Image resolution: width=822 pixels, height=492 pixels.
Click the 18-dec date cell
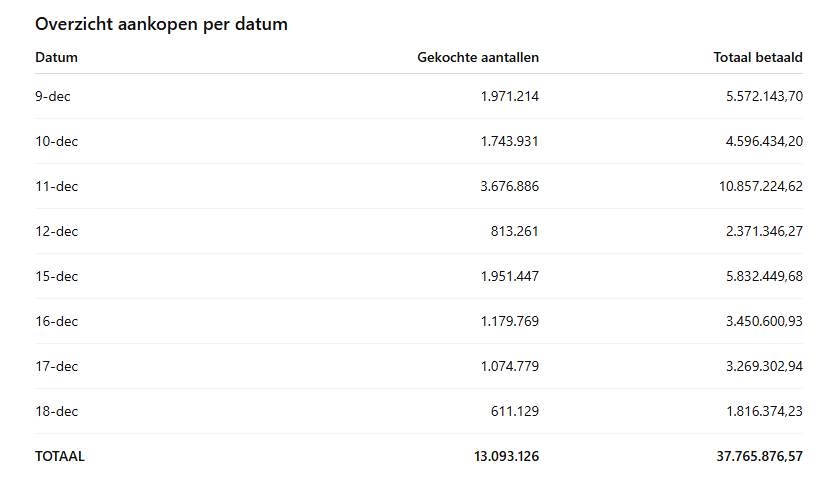pyautogui.click(x=56, y=411)
